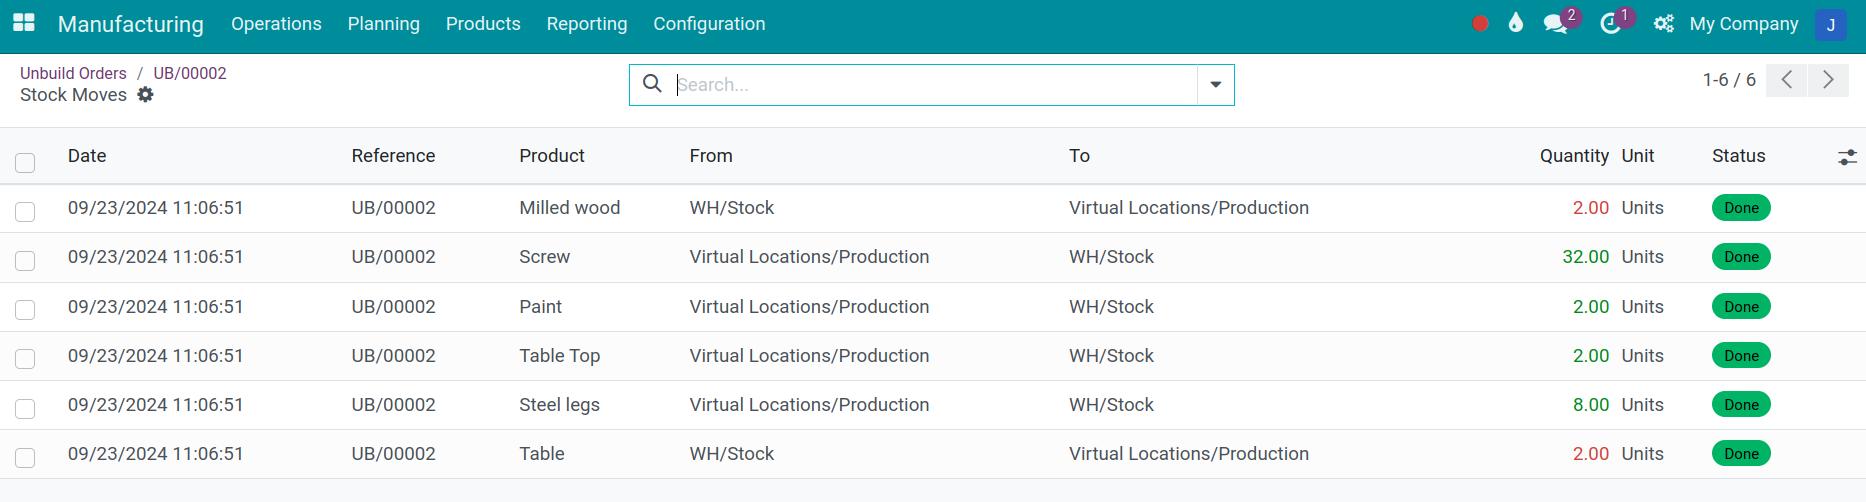Tick the checkbox of the row whose Product is Table
Screen dimensions: 1866x502
[25, 457]
